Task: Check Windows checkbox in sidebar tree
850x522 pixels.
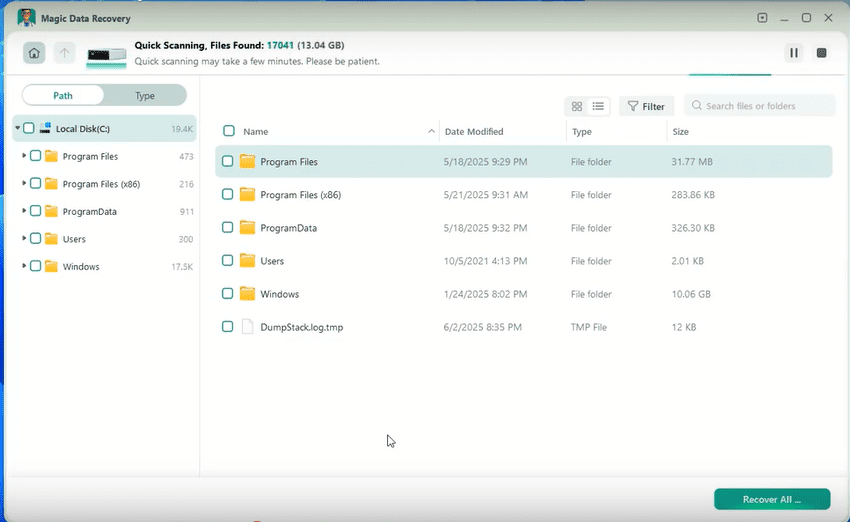Action: point(35,266)
